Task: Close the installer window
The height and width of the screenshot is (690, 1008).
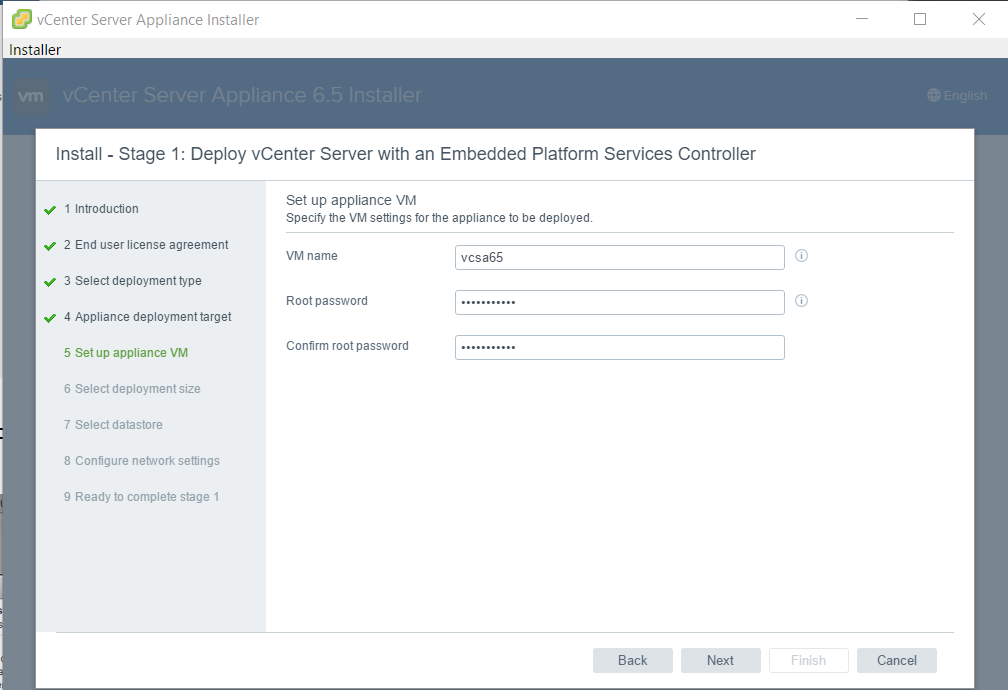Action: tap(978, 19)
